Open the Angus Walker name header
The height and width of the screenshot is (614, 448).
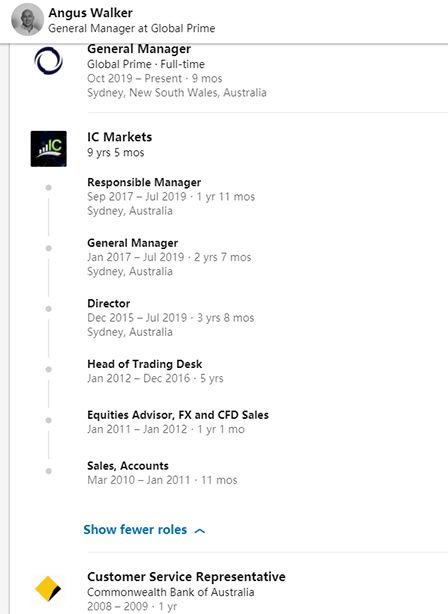(90, 13)
